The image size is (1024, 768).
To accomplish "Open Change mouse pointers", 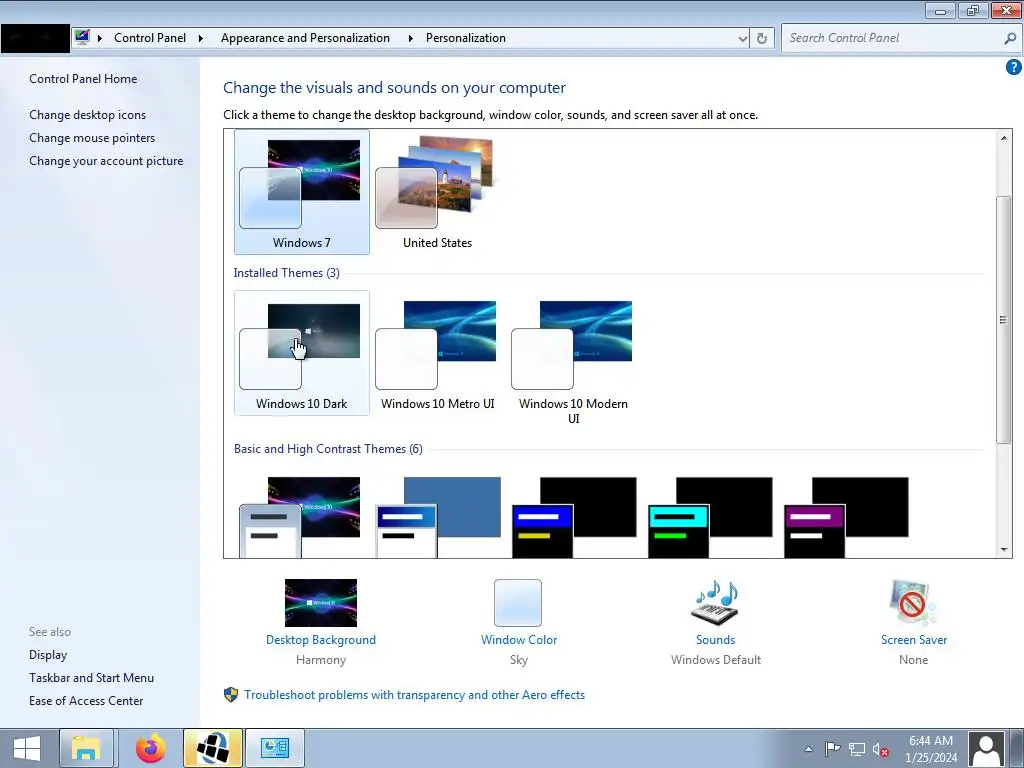I will coord(92,138).
